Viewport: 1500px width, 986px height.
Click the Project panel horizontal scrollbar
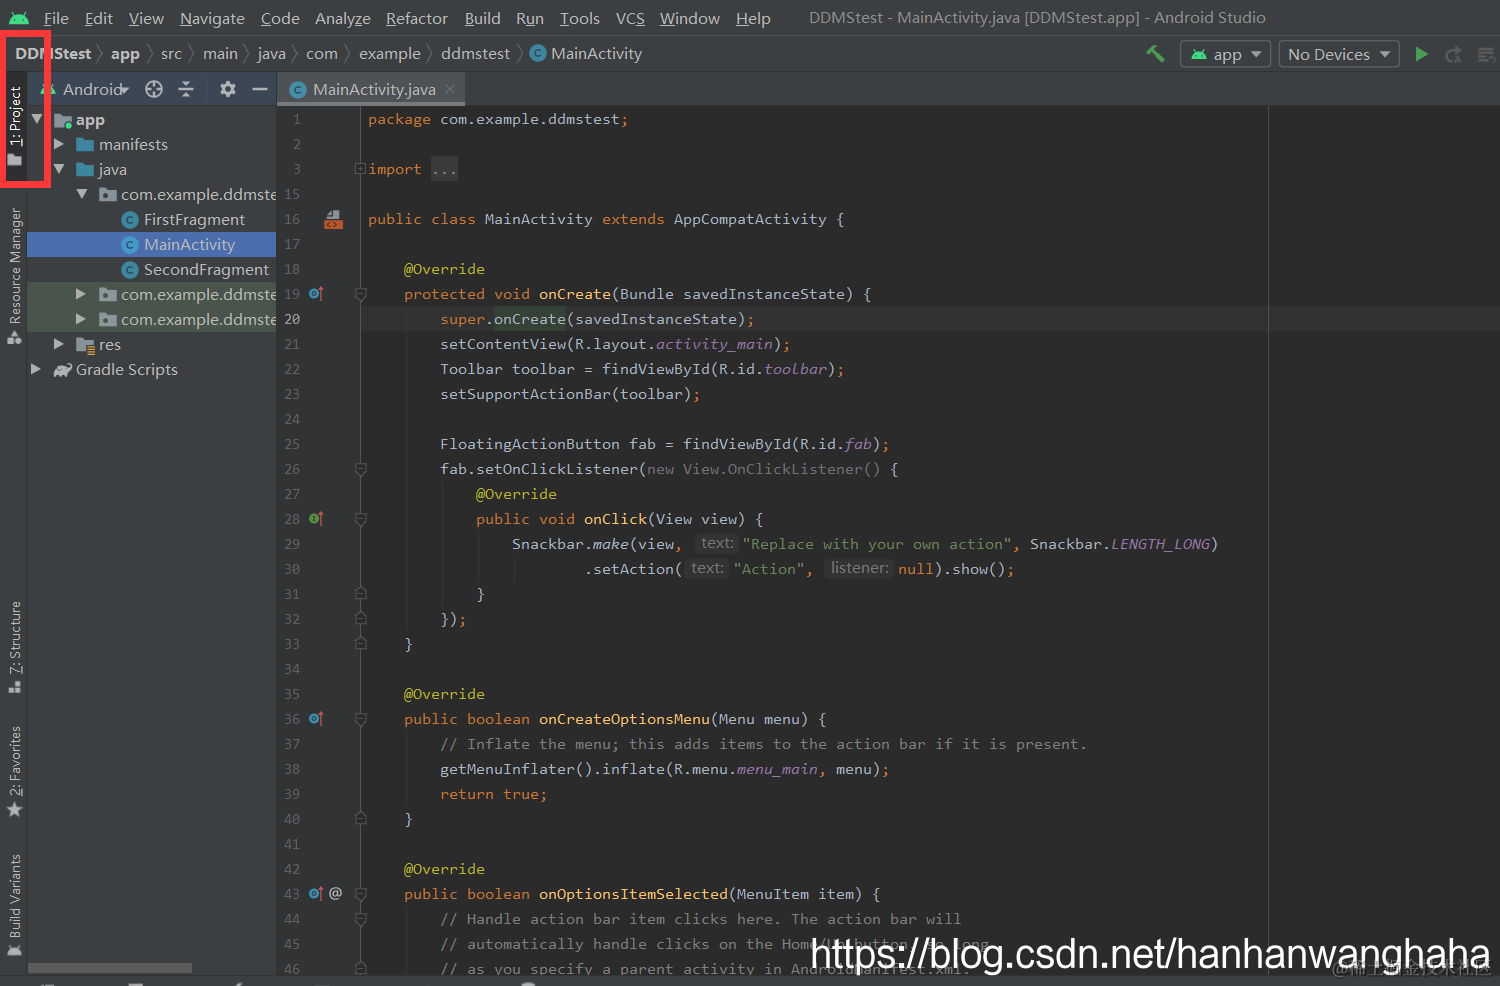click(110, 968)
